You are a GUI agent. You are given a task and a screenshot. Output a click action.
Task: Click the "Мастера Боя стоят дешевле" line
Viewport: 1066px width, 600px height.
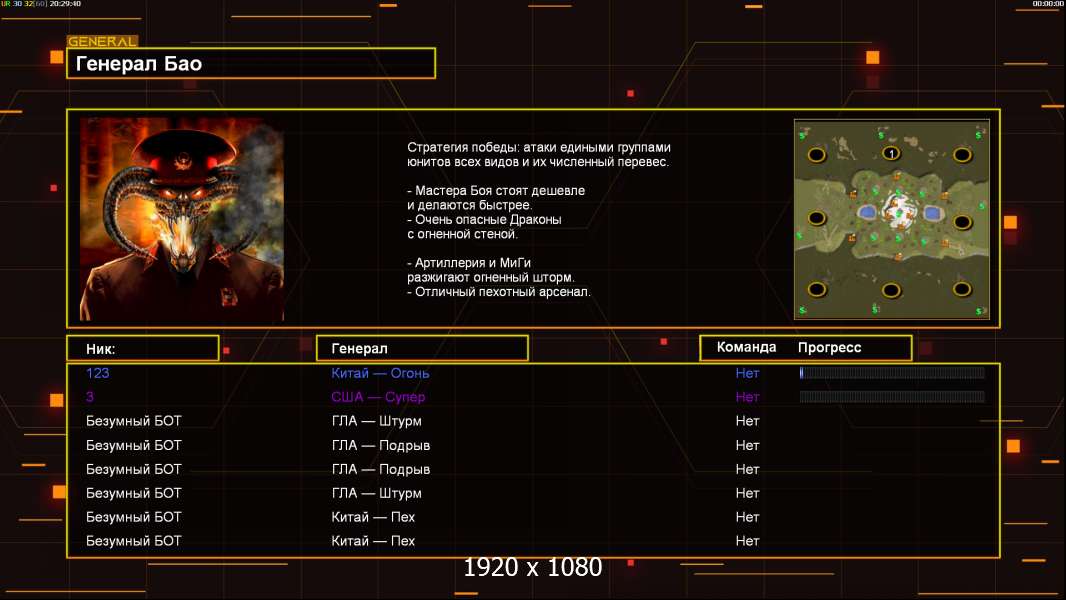(x=496, y=190)
